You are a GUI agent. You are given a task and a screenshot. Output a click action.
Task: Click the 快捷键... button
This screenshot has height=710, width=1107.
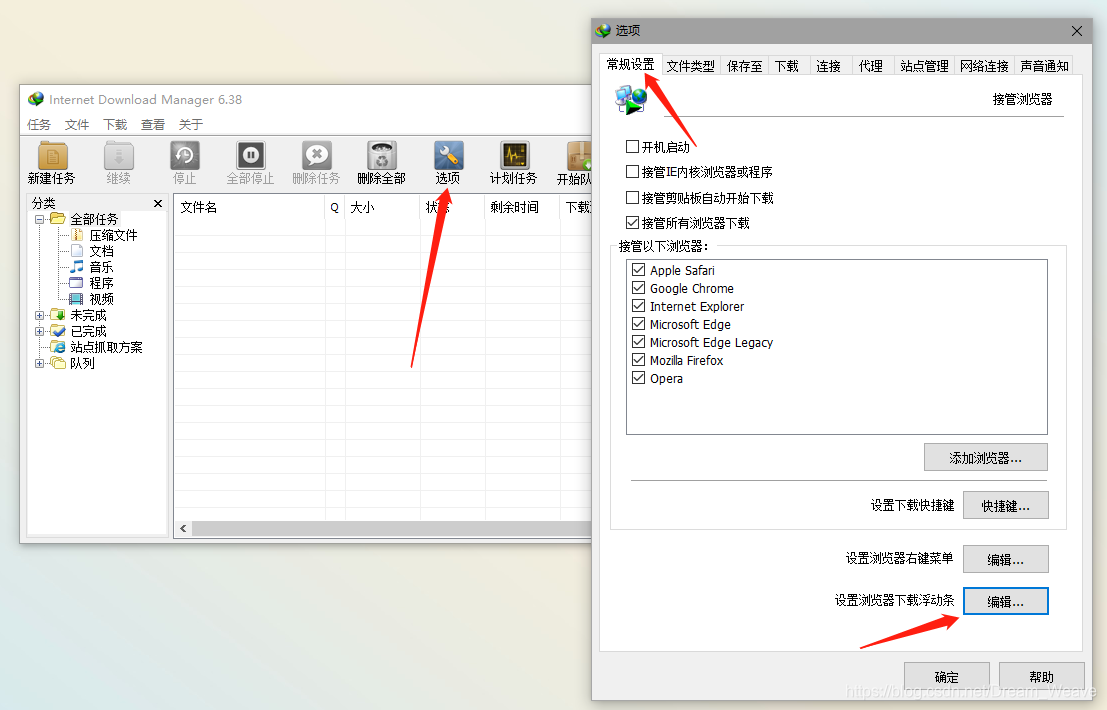pos(1005,505)
